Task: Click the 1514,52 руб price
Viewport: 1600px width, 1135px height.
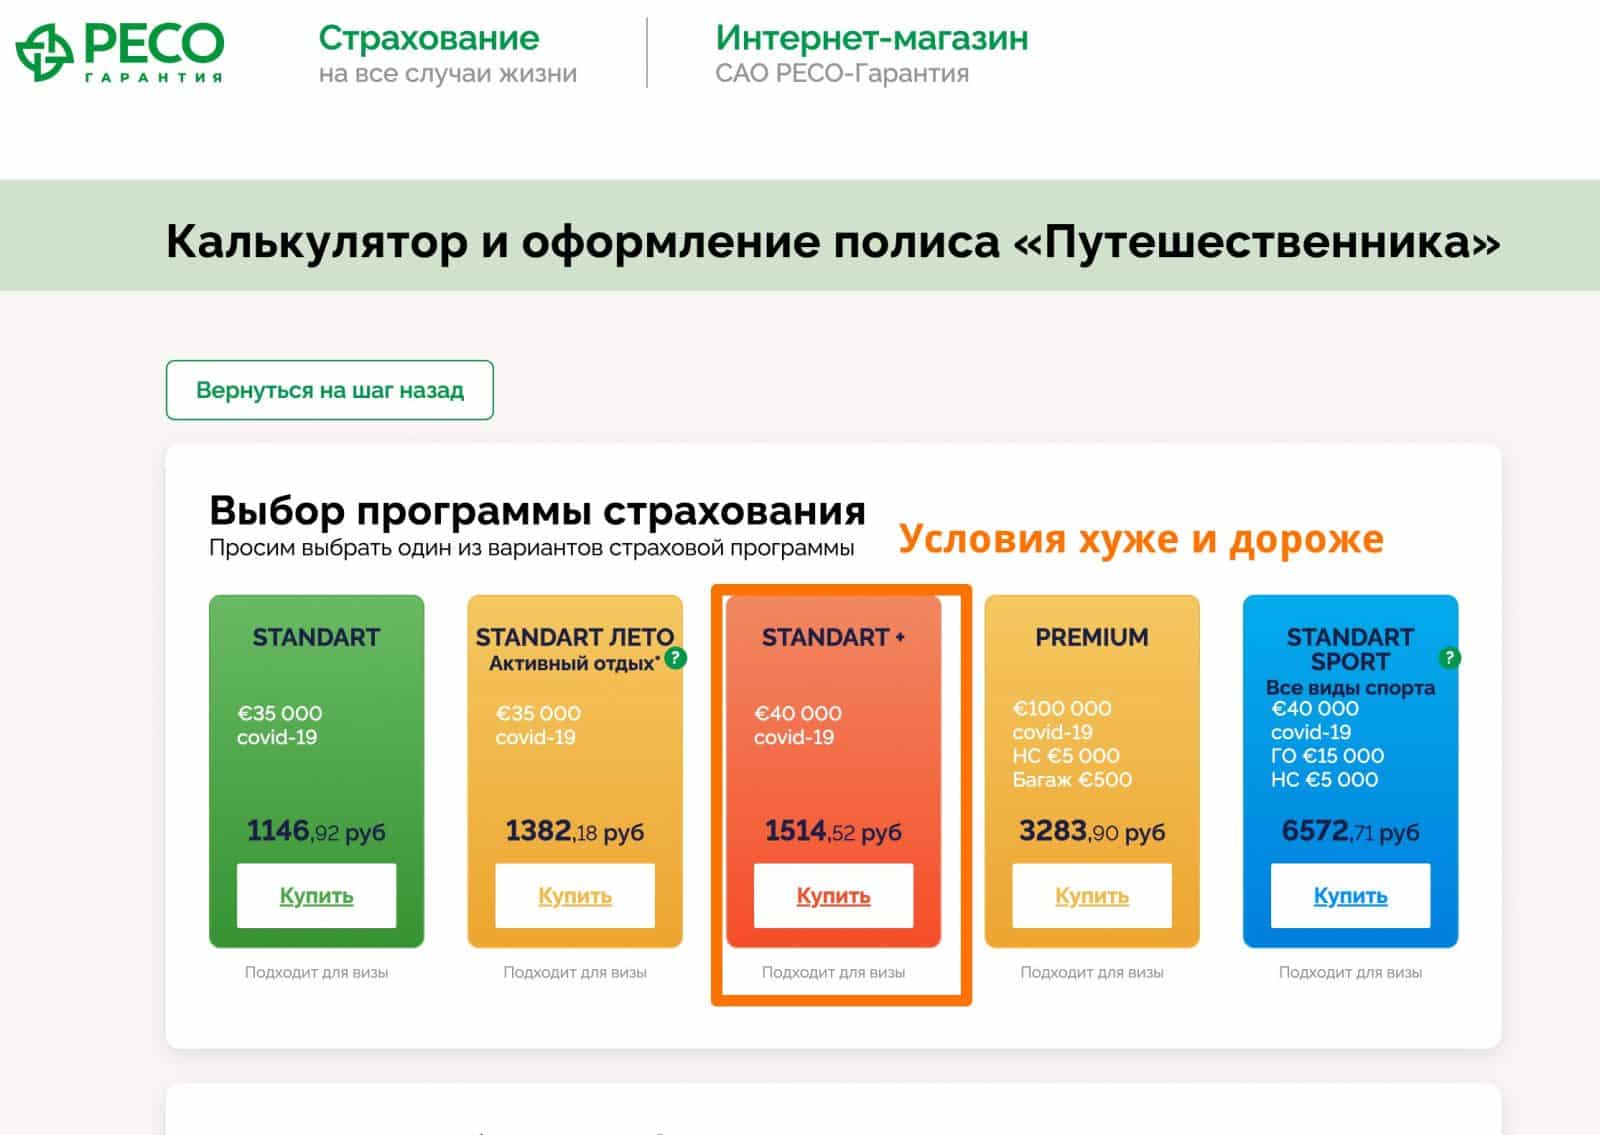Action: click(x=833, y=831)
